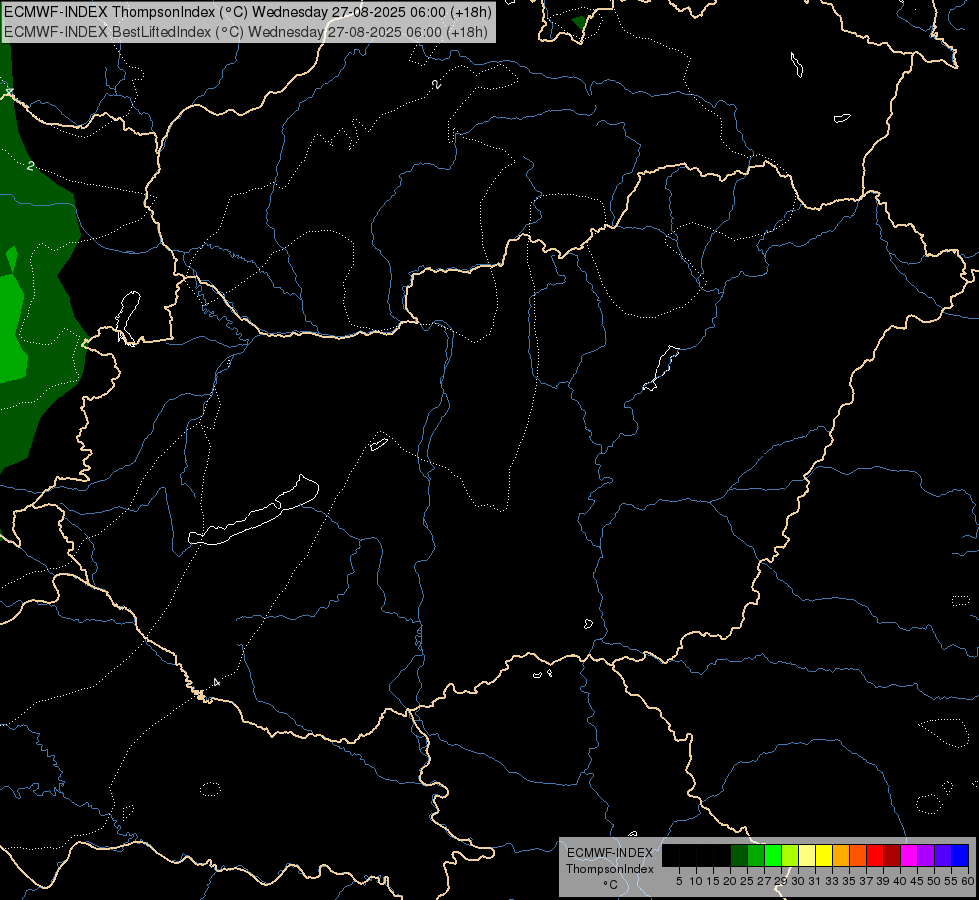This screenshot has height=900, width=979.
Task: Select the medium green 25-27 legend swatch
Action: pyautogui.click(x=756, y=855)
